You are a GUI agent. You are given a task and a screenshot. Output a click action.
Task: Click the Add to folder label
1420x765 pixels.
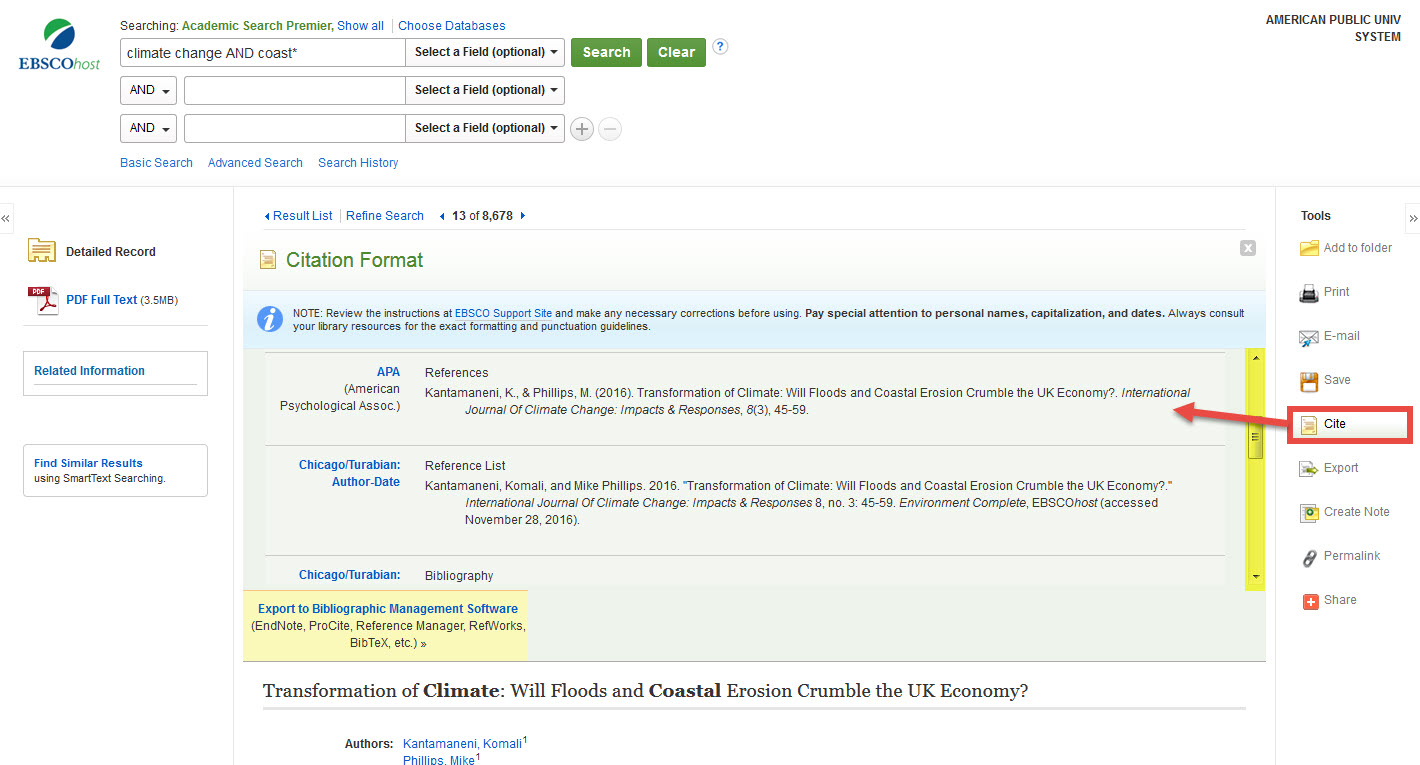coord(1358,248)
